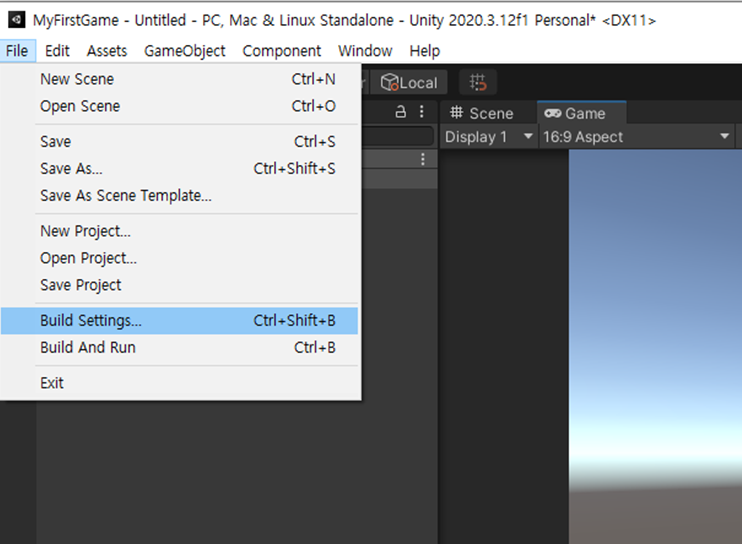Select New Project... menu entry
Viewport: 742px width, 544px height.
click(x=179, y=231)
